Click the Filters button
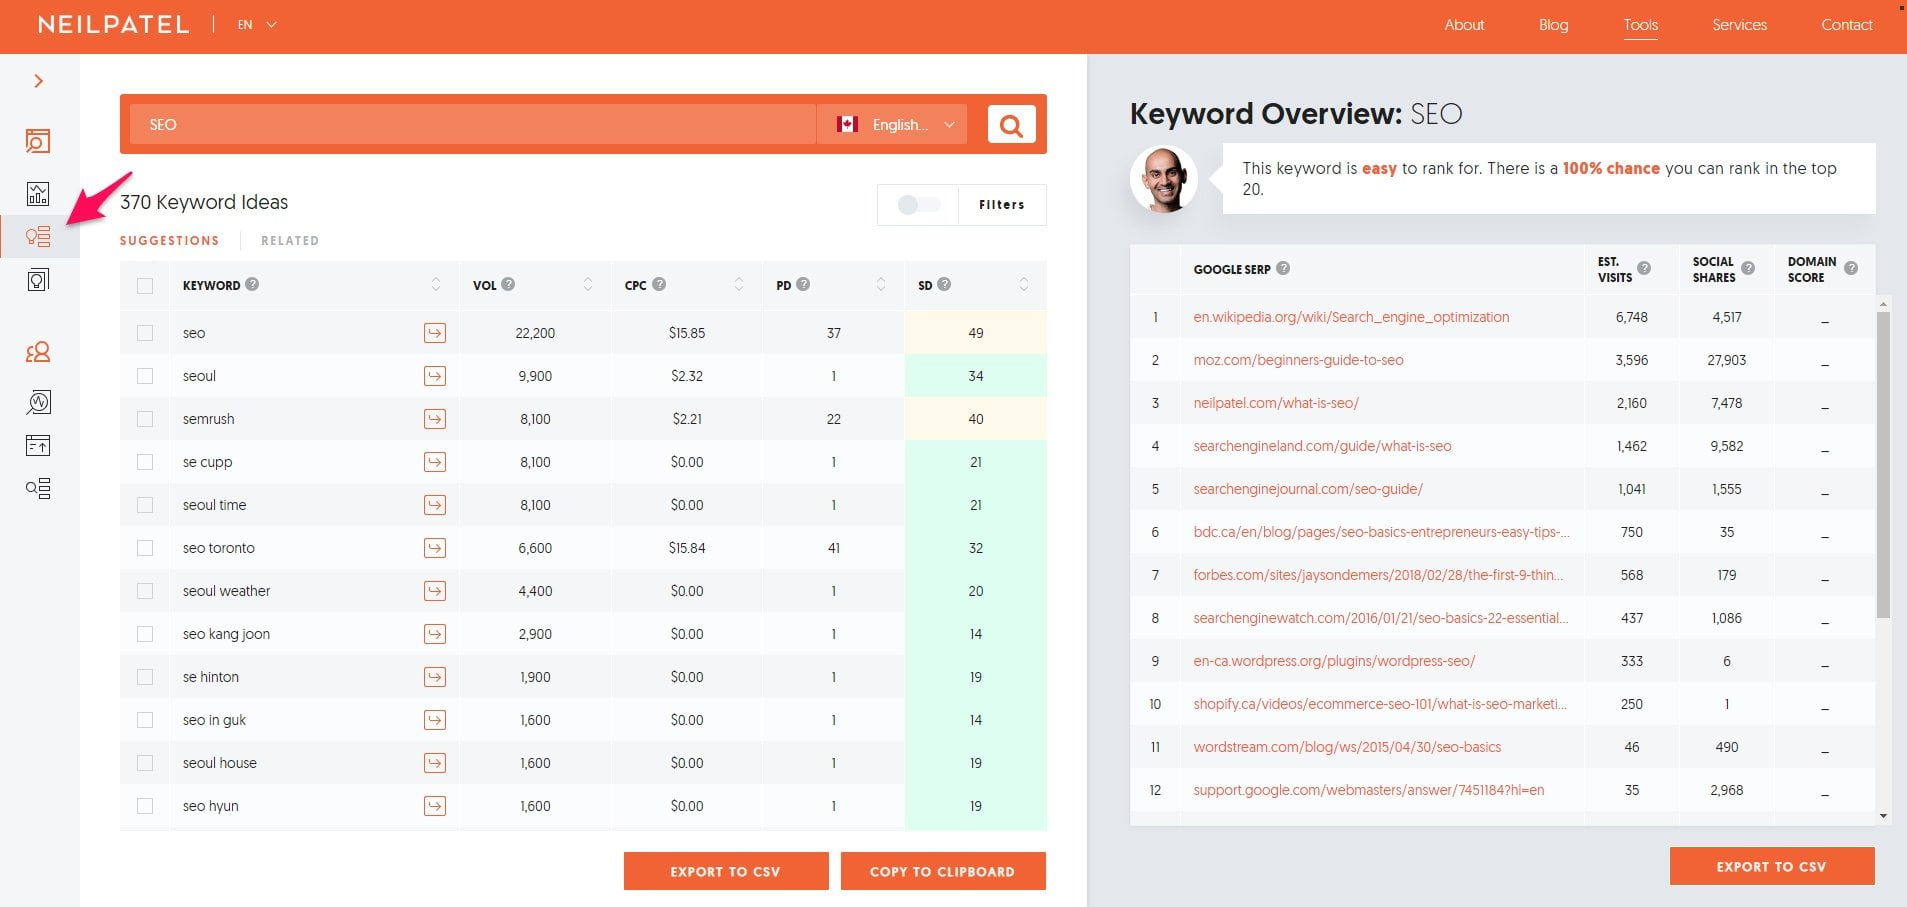 (1002, 205)
